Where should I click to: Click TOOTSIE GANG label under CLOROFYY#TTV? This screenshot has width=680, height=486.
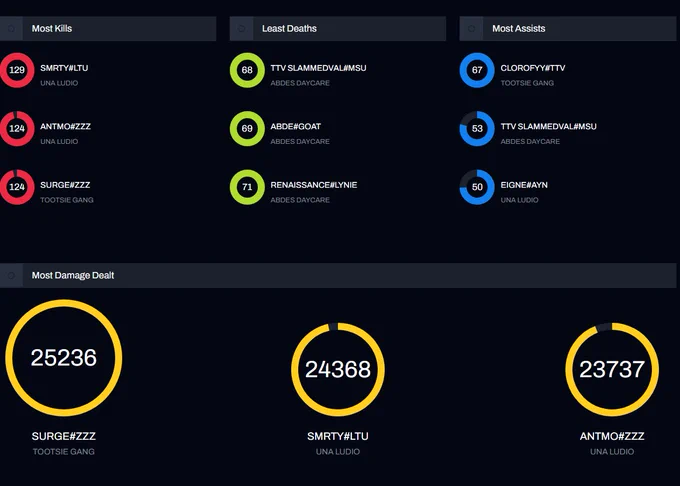[527, 83]
